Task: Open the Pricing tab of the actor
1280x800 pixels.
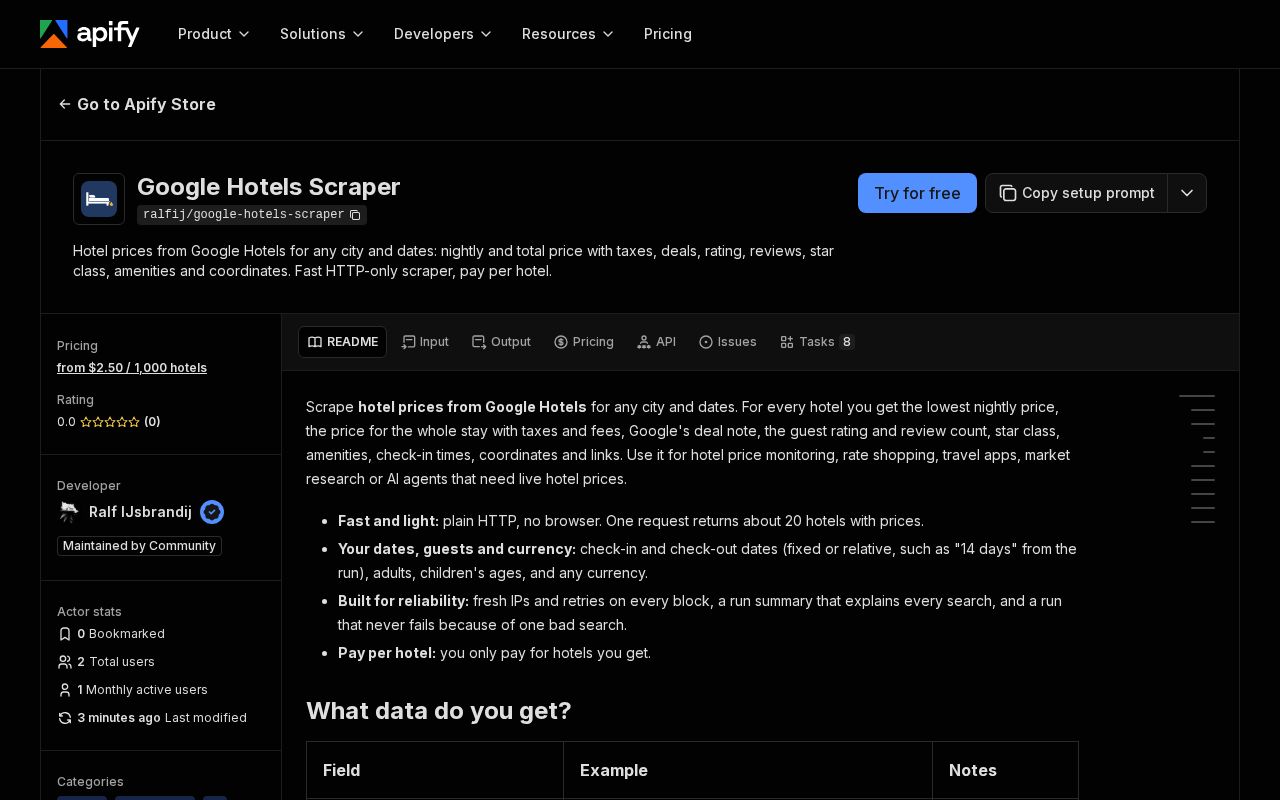Action: click(584, 342)
